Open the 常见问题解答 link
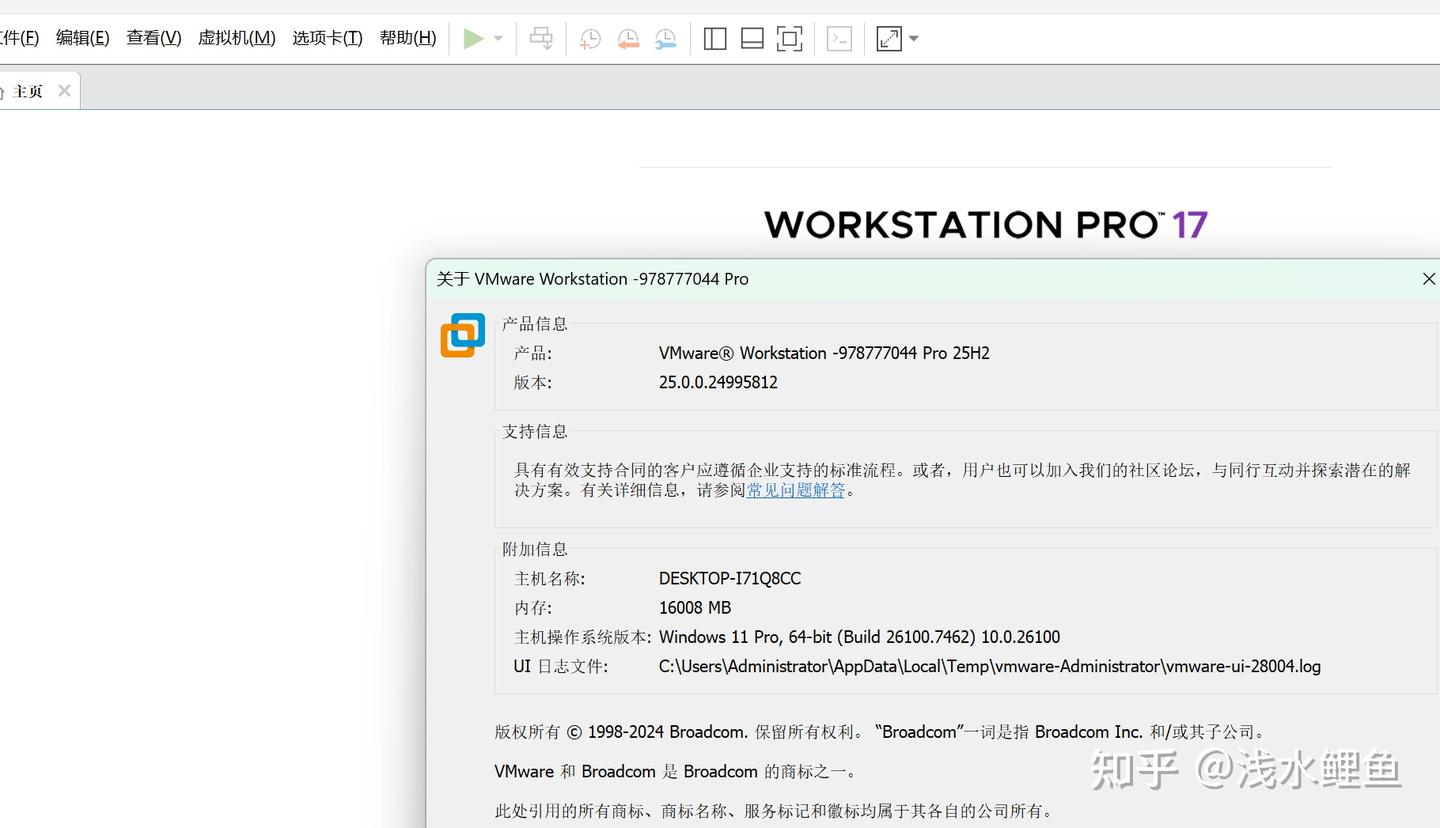 [795, 490]
